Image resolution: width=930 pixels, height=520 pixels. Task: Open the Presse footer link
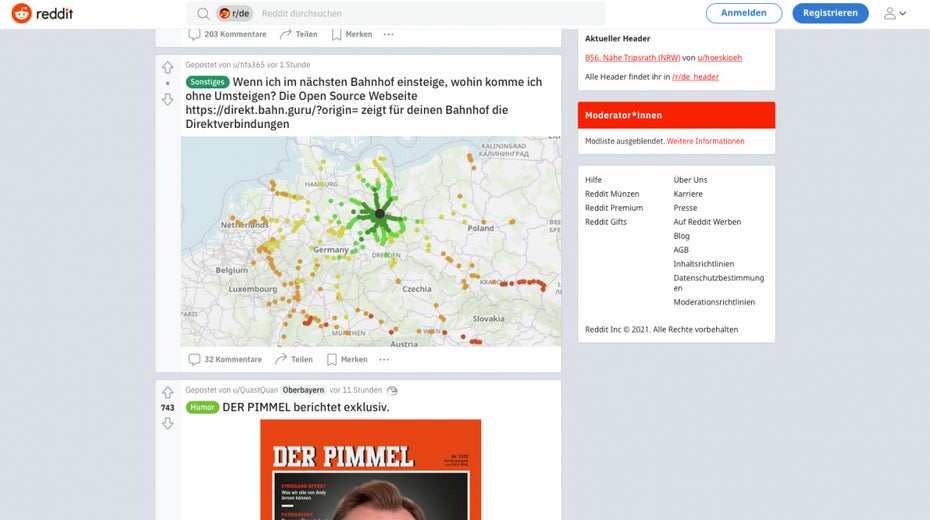[x=685, y=208]
